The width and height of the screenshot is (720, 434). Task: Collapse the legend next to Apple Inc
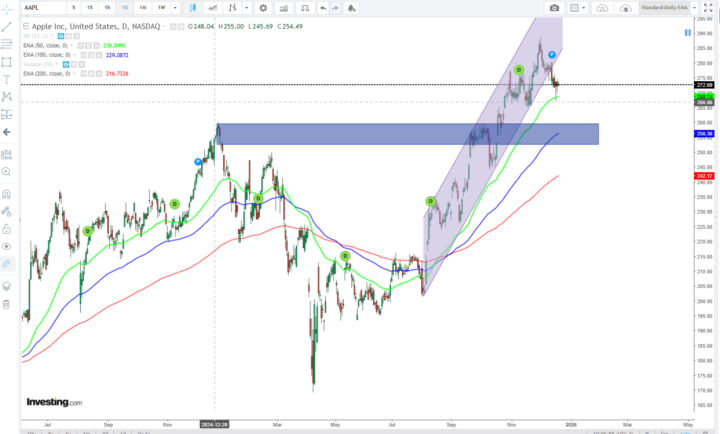tap(26, 26)
